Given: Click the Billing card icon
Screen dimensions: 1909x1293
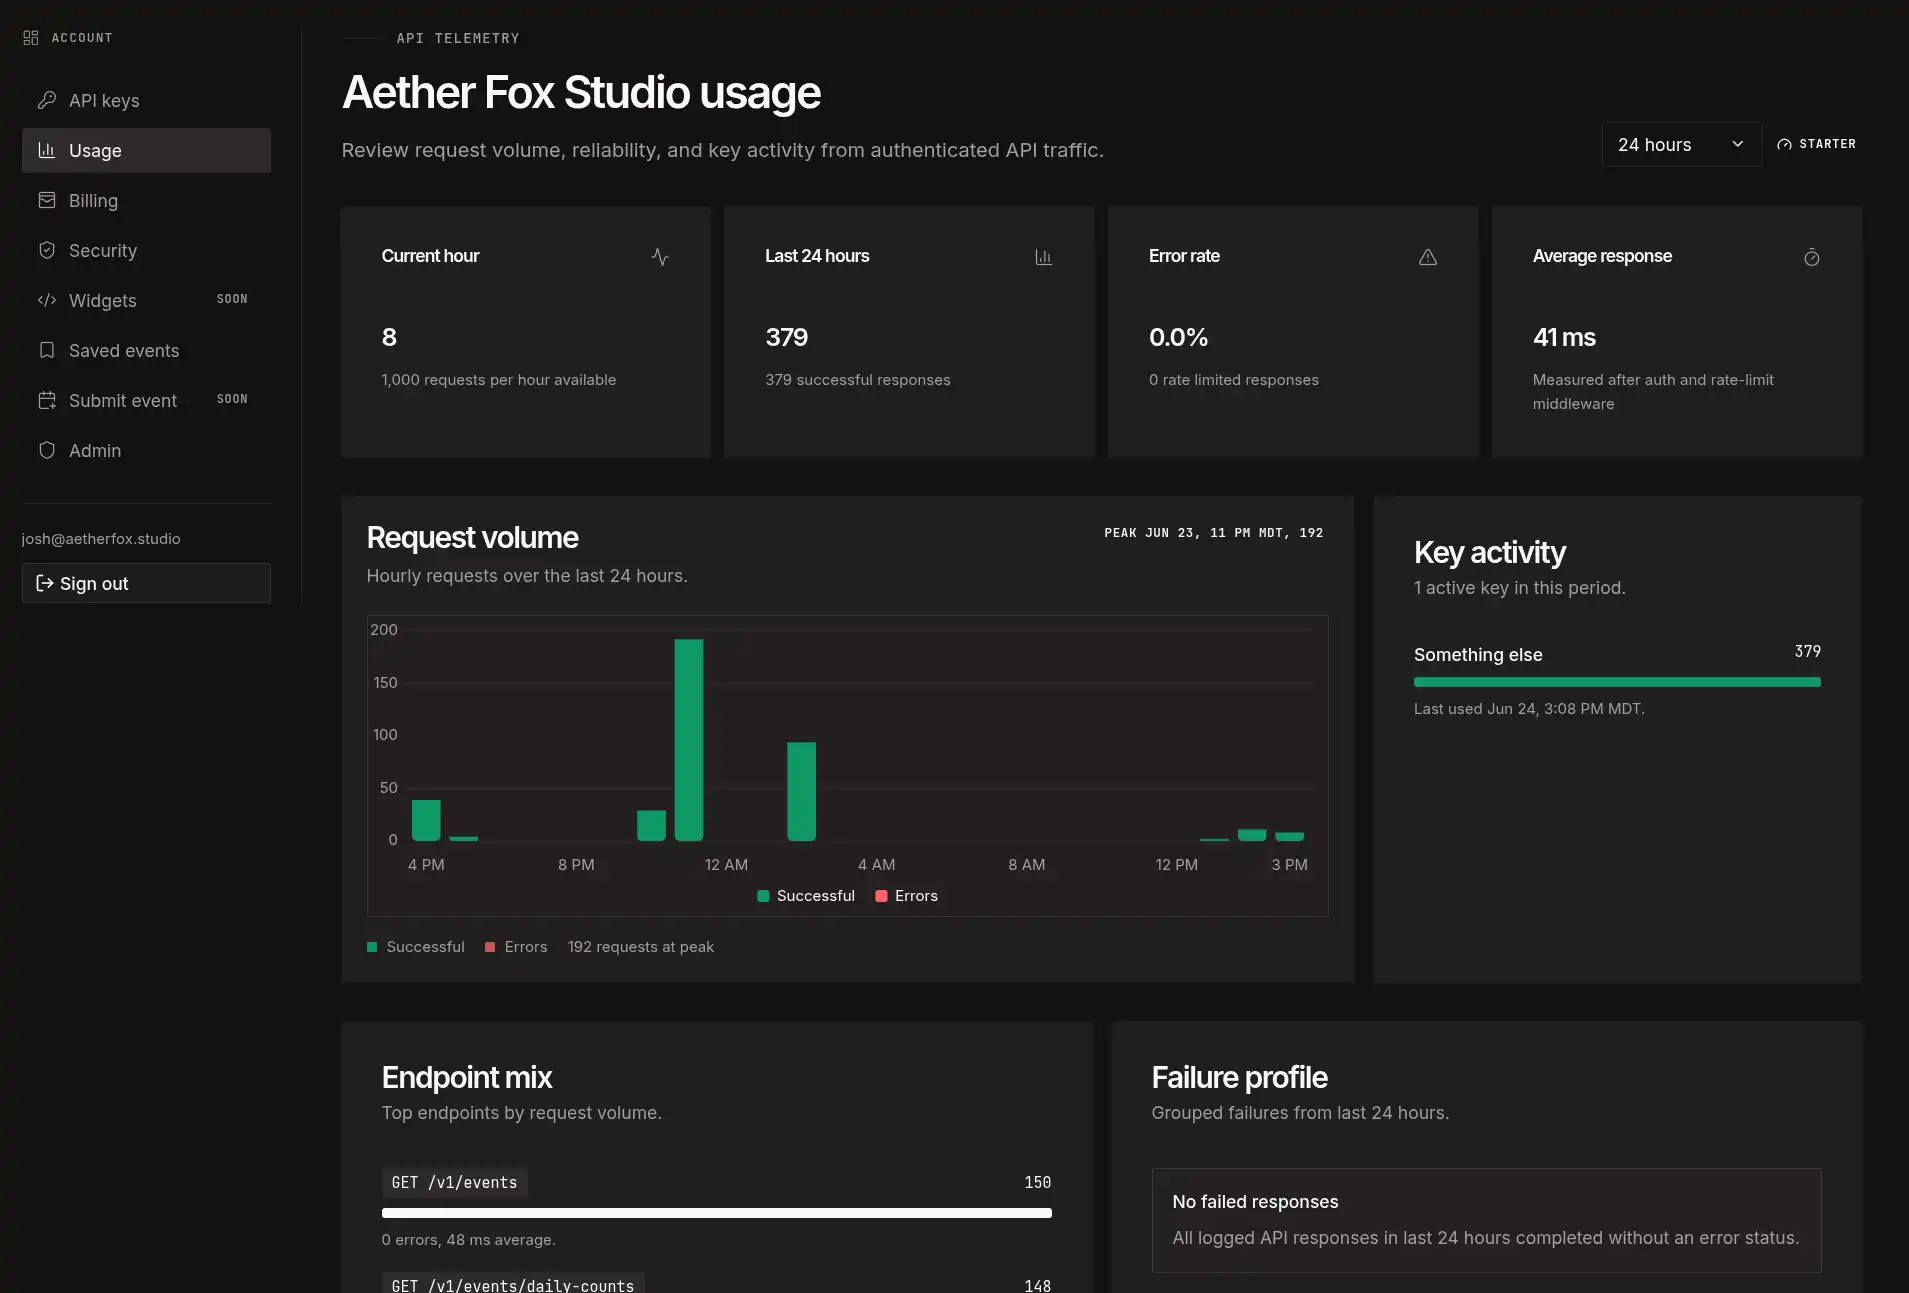Looking at the screenshot, I should pyautogui.click(x=46, y=200).
